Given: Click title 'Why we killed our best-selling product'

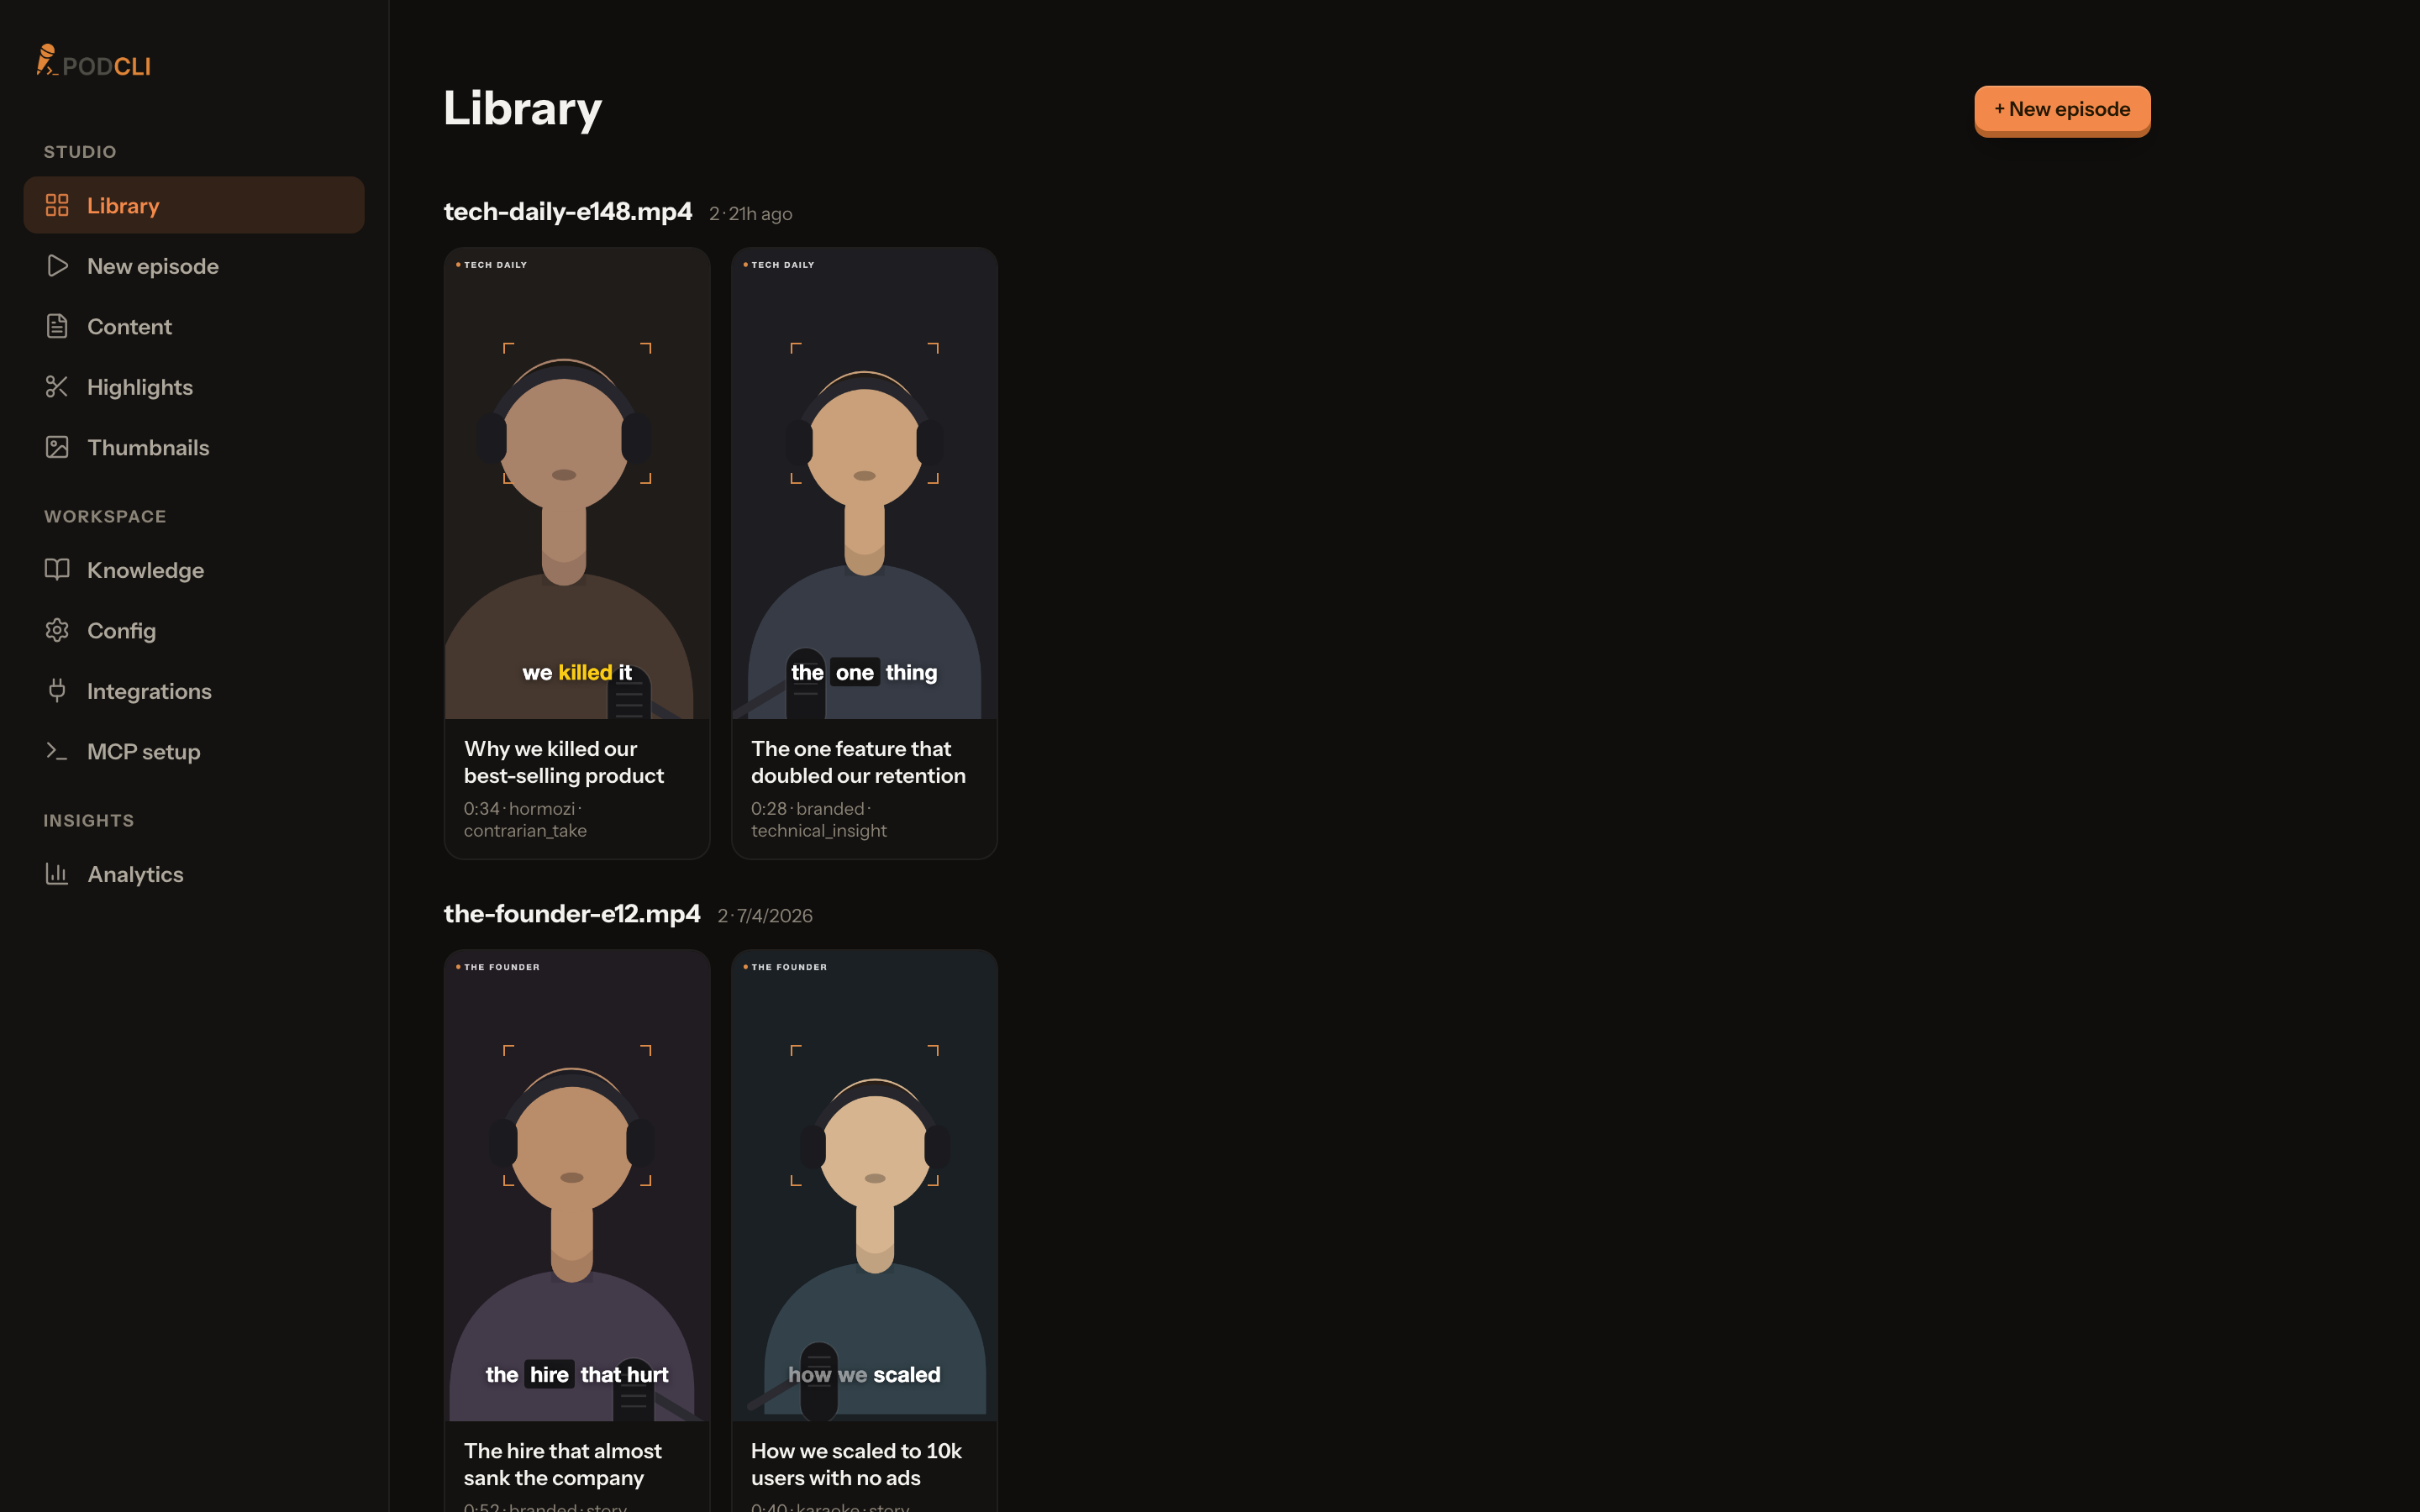Looking at the screenshot, I should tap(564, 762).
